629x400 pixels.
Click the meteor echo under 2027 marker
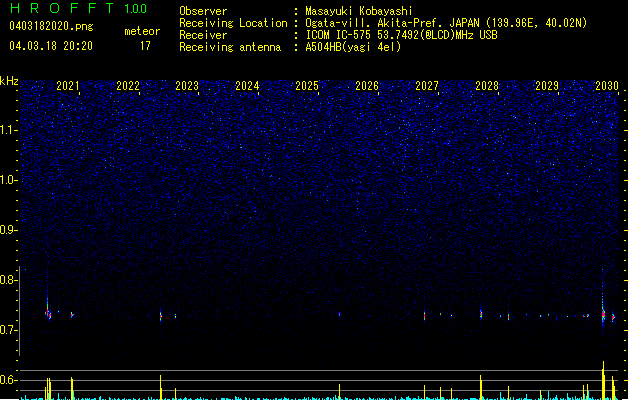pyautogui.click(x=424, y=315)
